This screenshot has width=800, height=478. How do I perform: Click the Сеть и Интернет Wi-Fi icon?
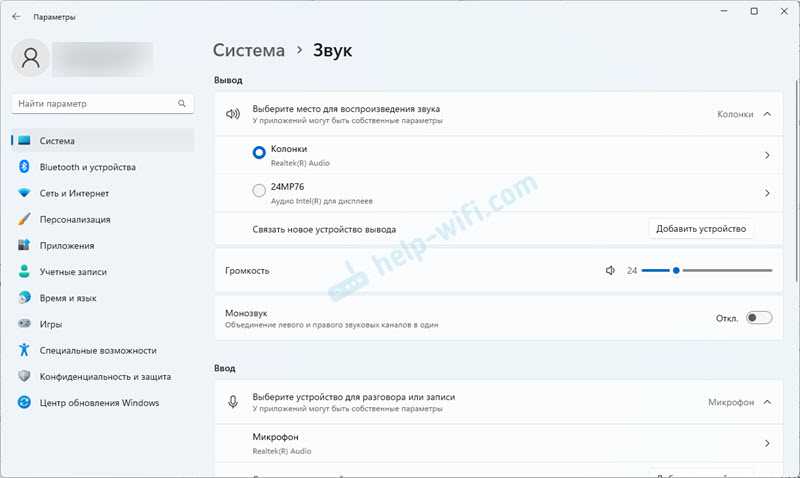pos(24,193)
